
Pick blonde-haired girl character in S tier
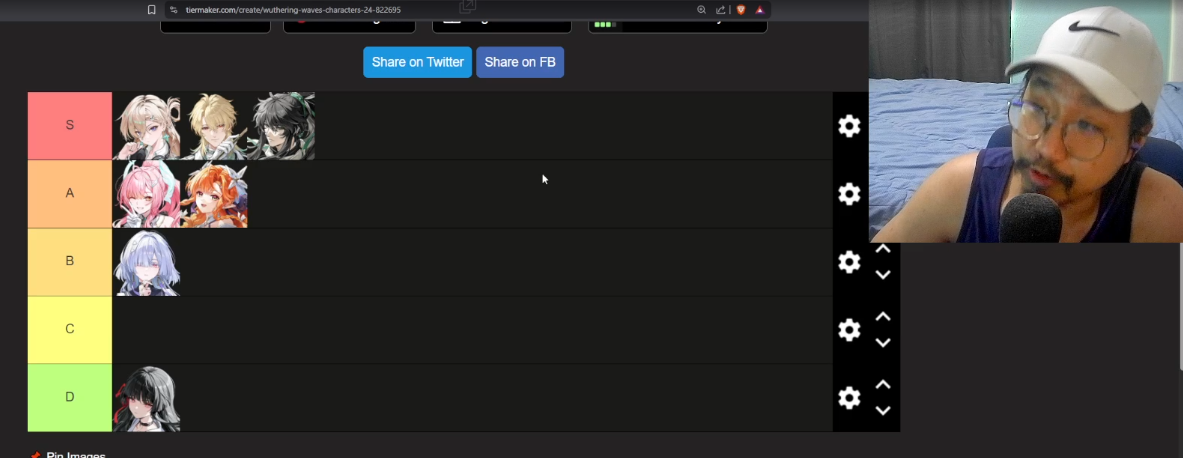coord(146,126)
